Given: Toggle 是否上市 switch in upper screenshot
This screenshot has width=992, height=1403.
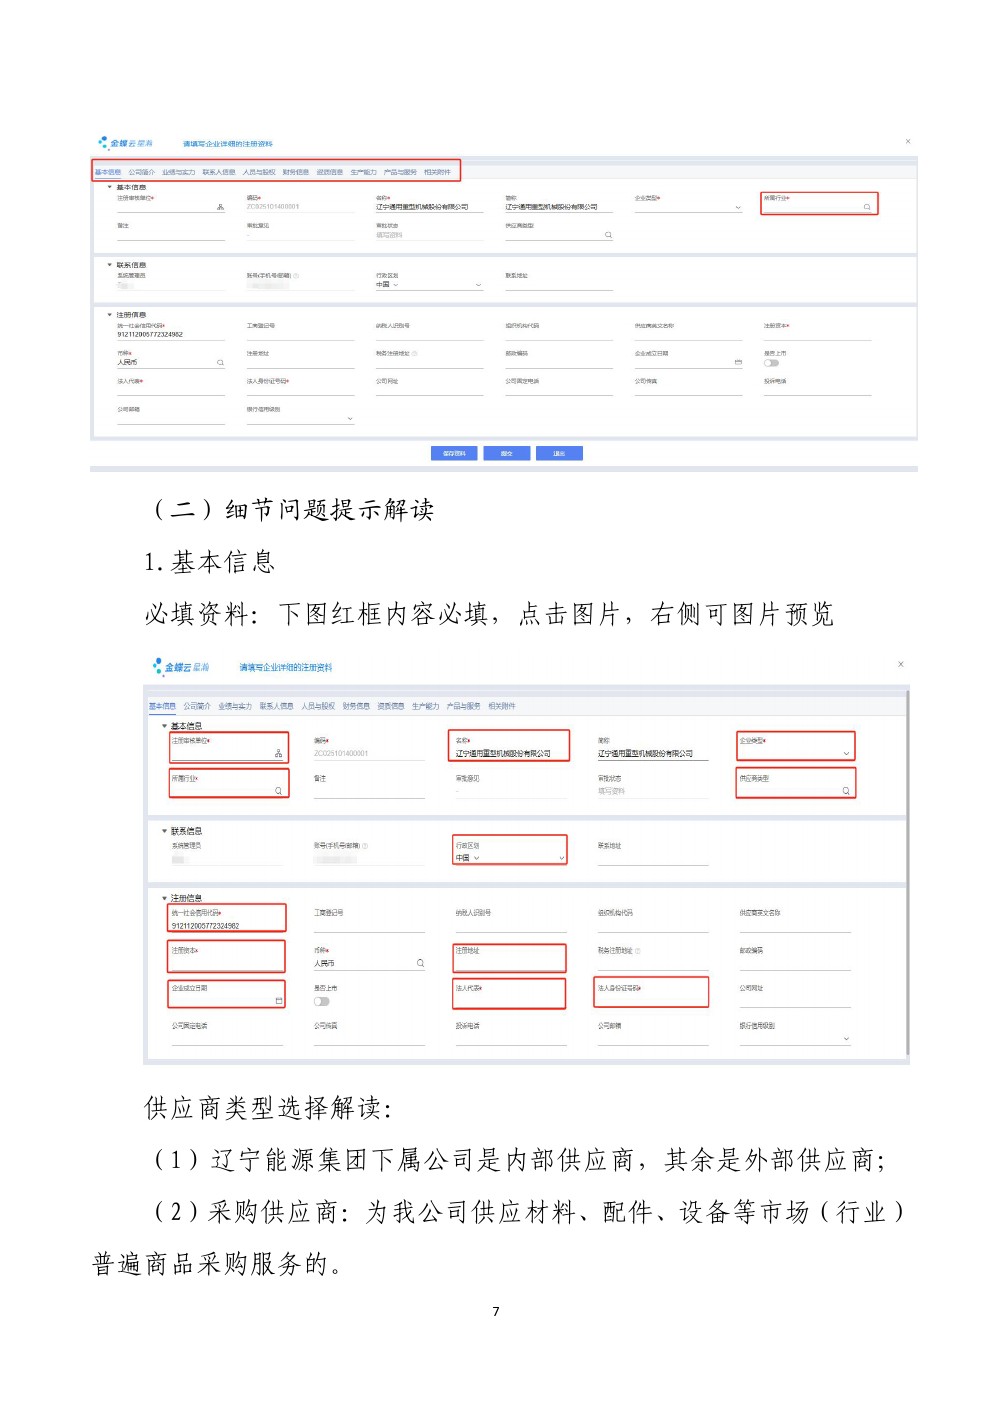Looking at the screenshot, I should point(771,363).
